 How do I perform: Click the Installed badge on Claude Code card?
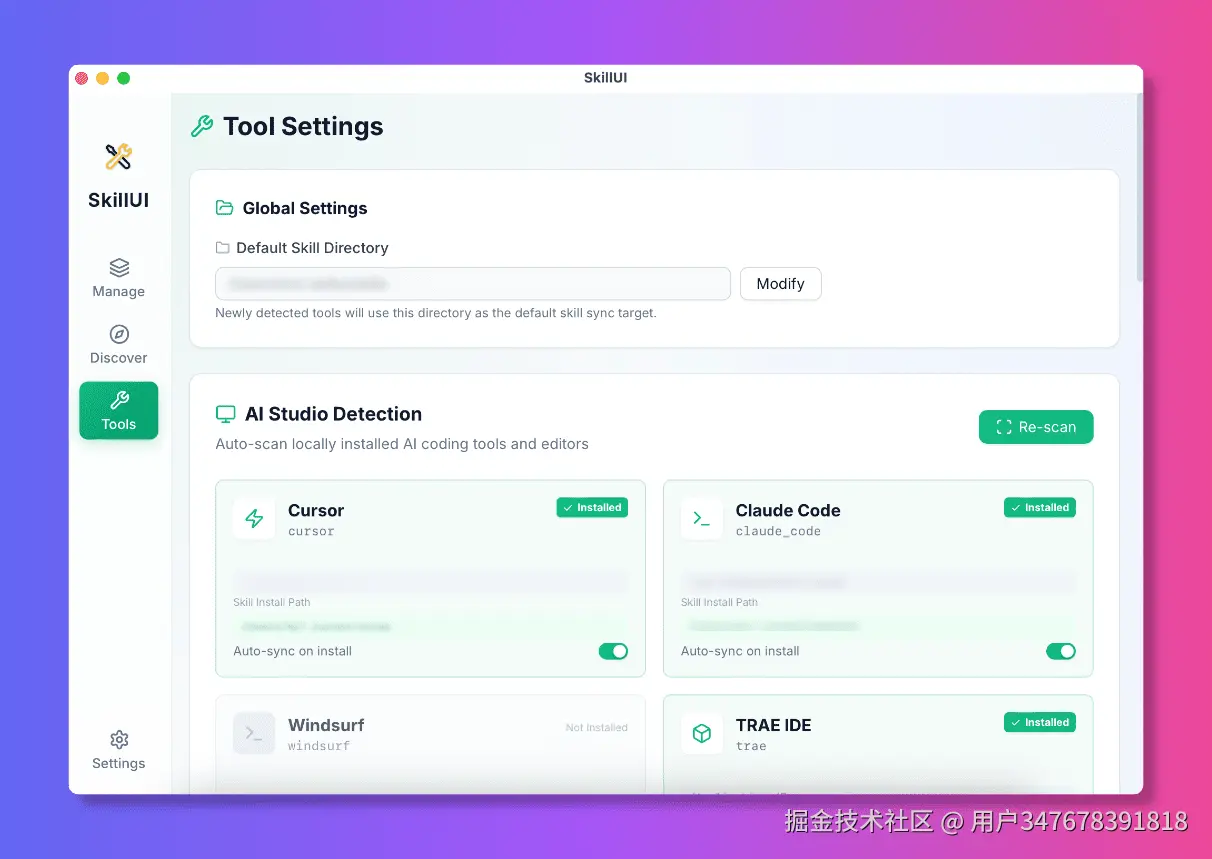click(1040, 508)
